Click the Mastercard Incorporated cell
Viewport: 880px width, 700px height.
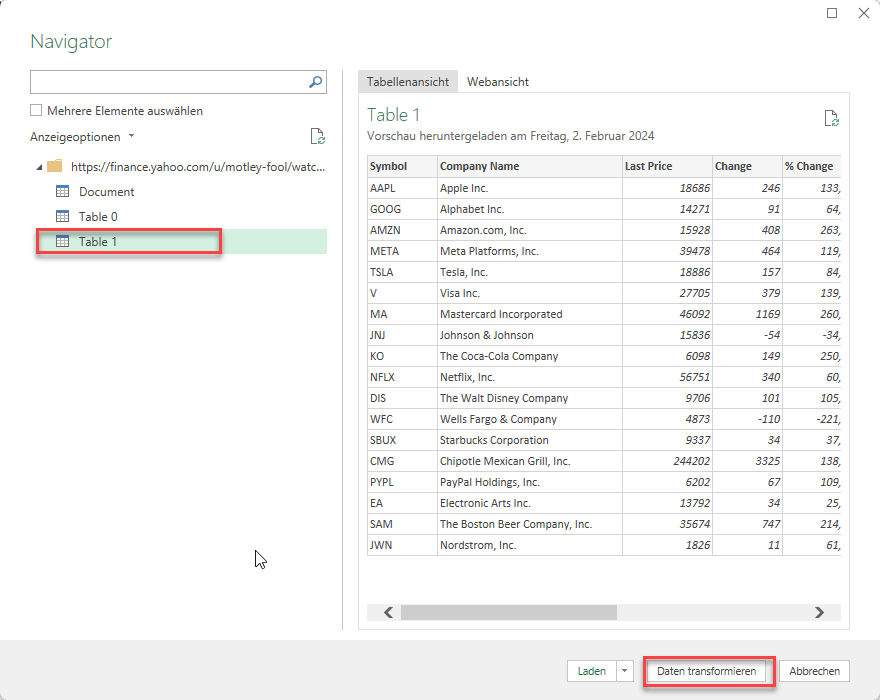[x=530, y=314]
